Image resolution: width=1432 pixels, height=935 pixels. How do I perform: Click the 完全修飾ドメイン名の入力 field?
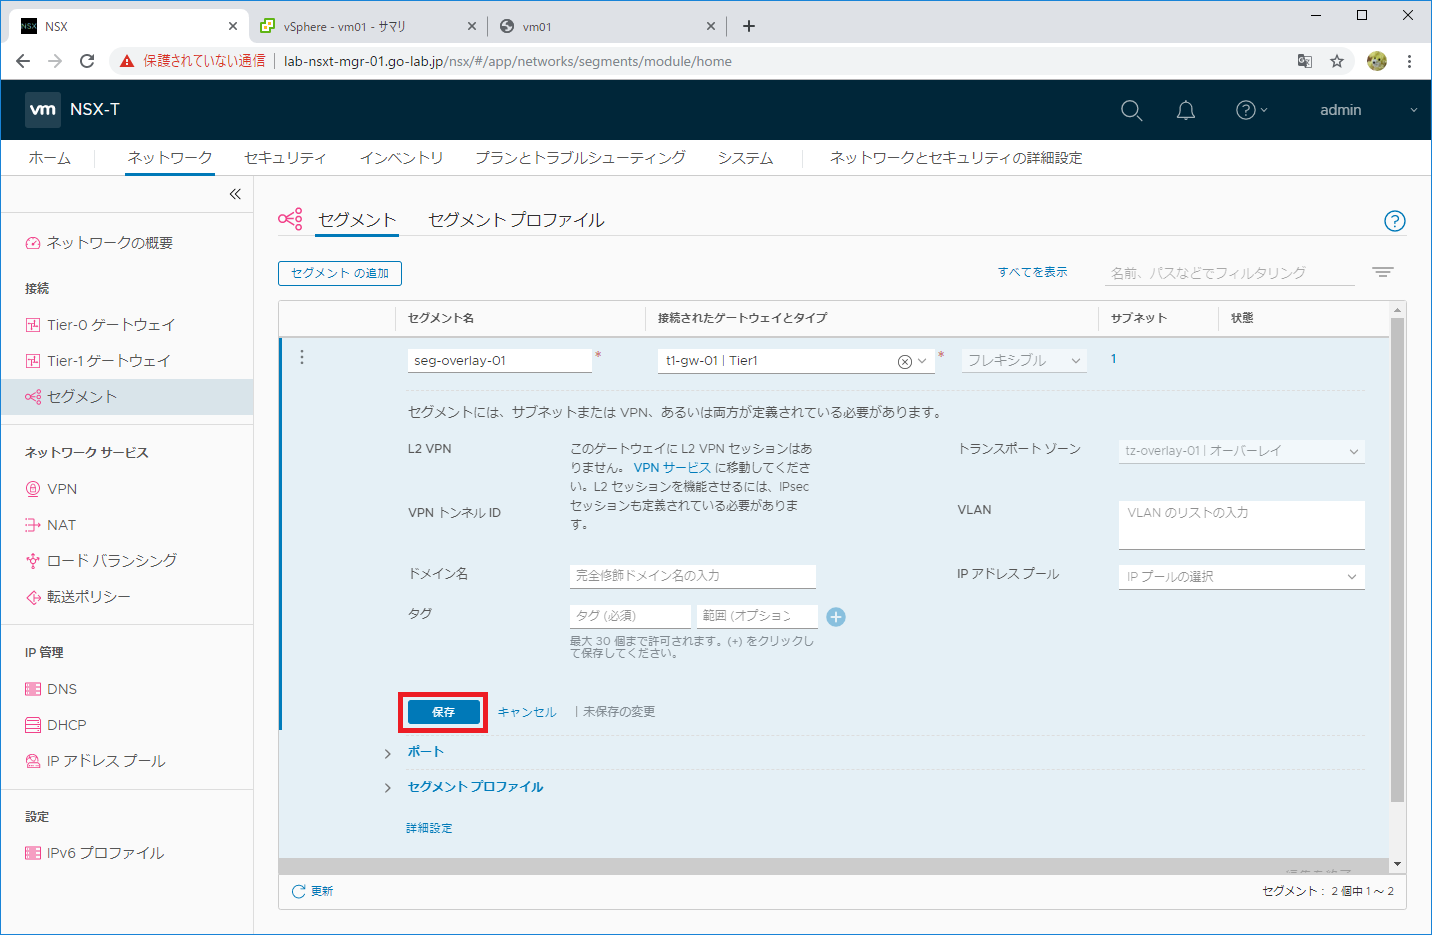(x=693, y=576)
